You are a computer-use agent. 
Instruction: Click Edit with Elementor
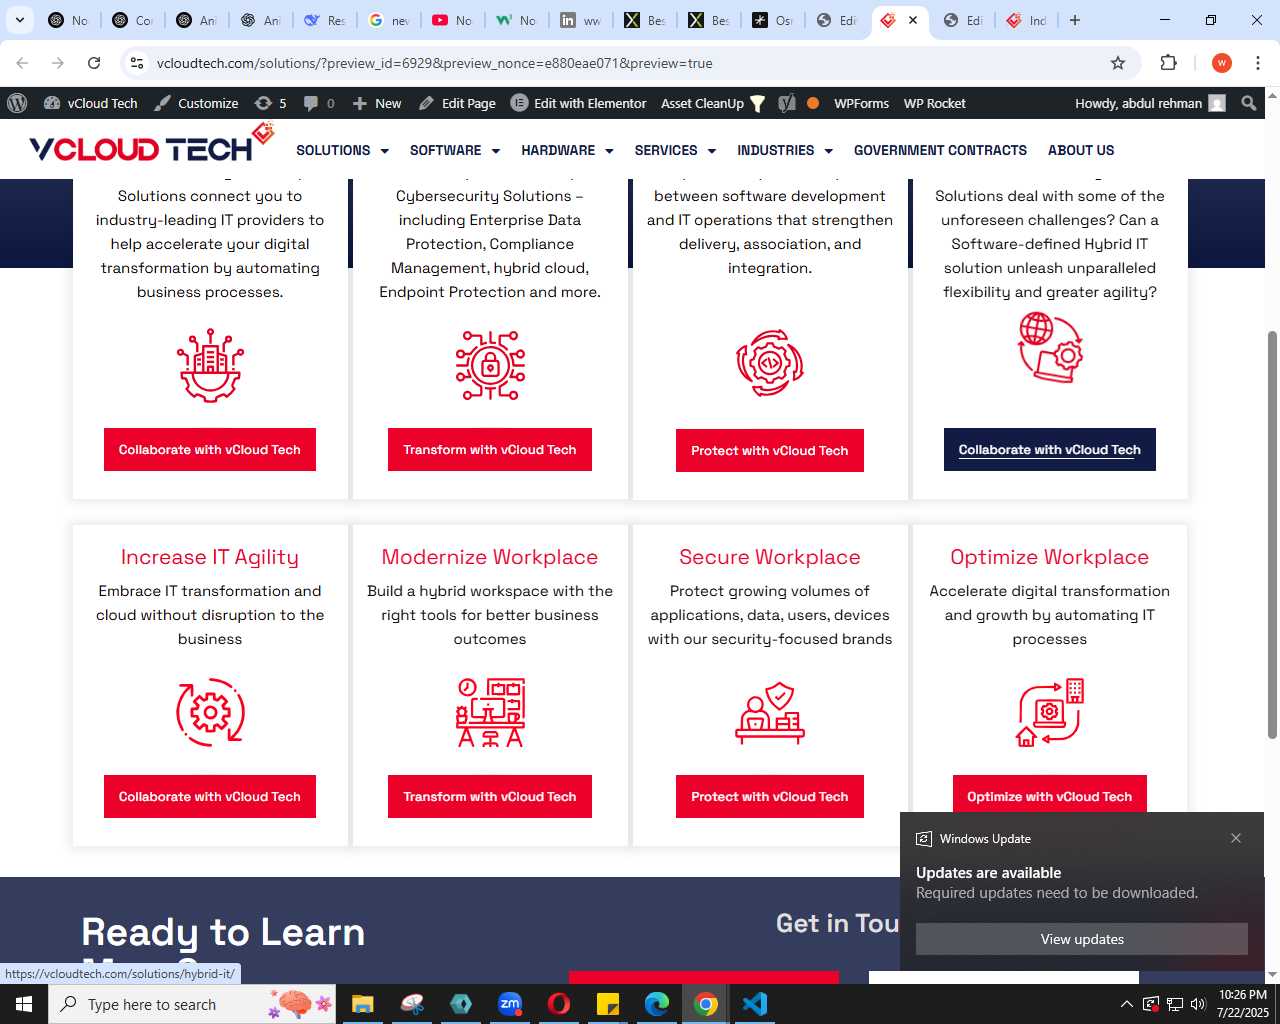click(x=579, y=103)
